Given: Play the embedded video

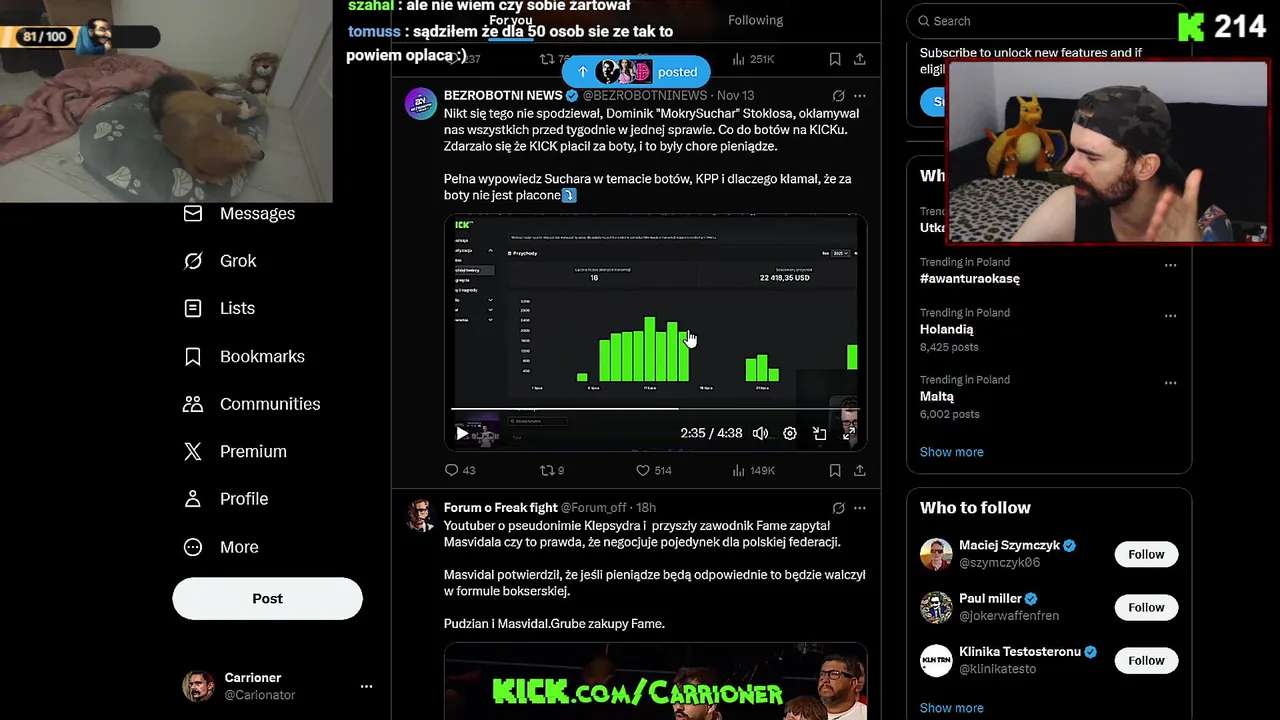Looking at the screenshot, I should 462,433.
